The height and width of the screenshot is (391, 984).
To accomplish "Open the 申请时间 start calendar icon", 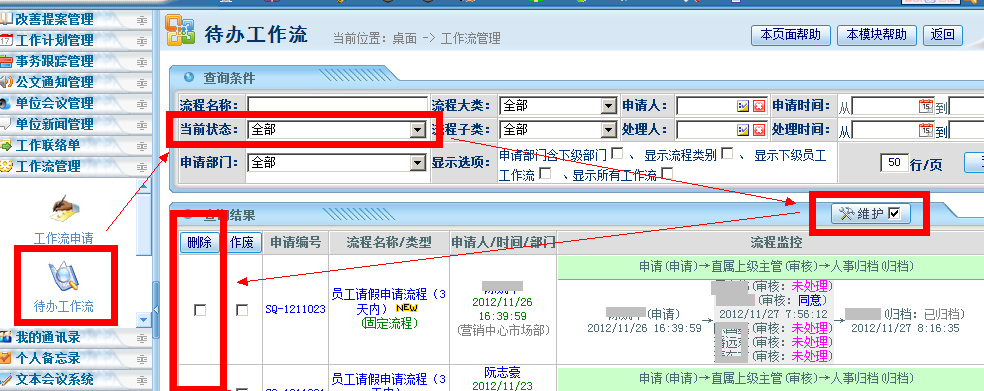I will pyautogui.click(x=926, y=105).
